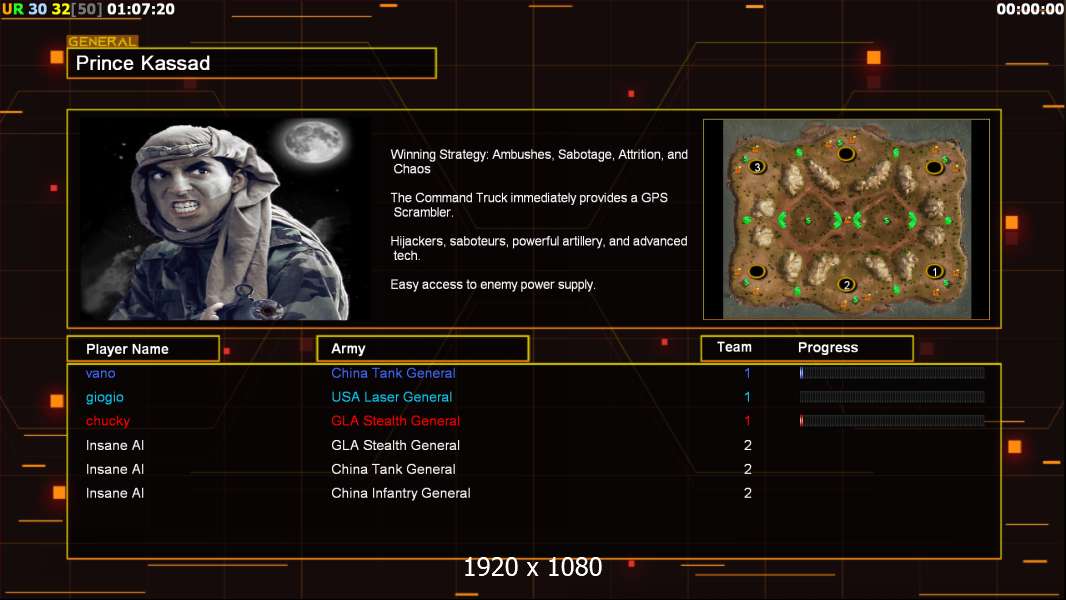Click the Player Name column header

[143, 349]
